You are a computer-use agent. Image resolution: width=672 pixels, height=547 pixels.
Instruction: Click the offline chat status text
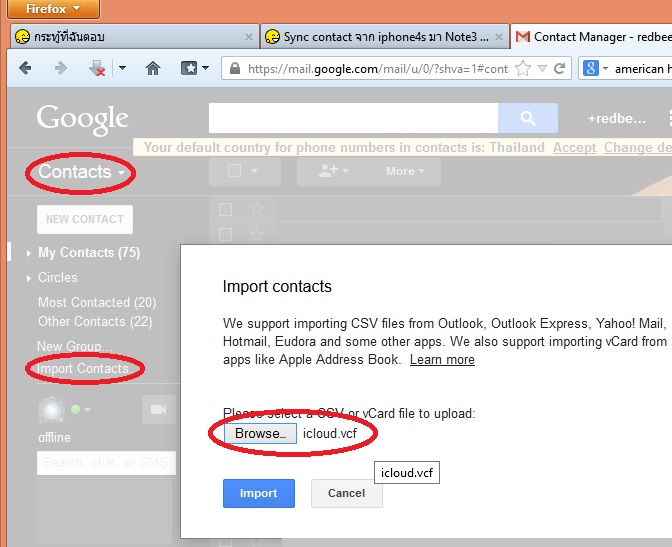click(54, 438)
